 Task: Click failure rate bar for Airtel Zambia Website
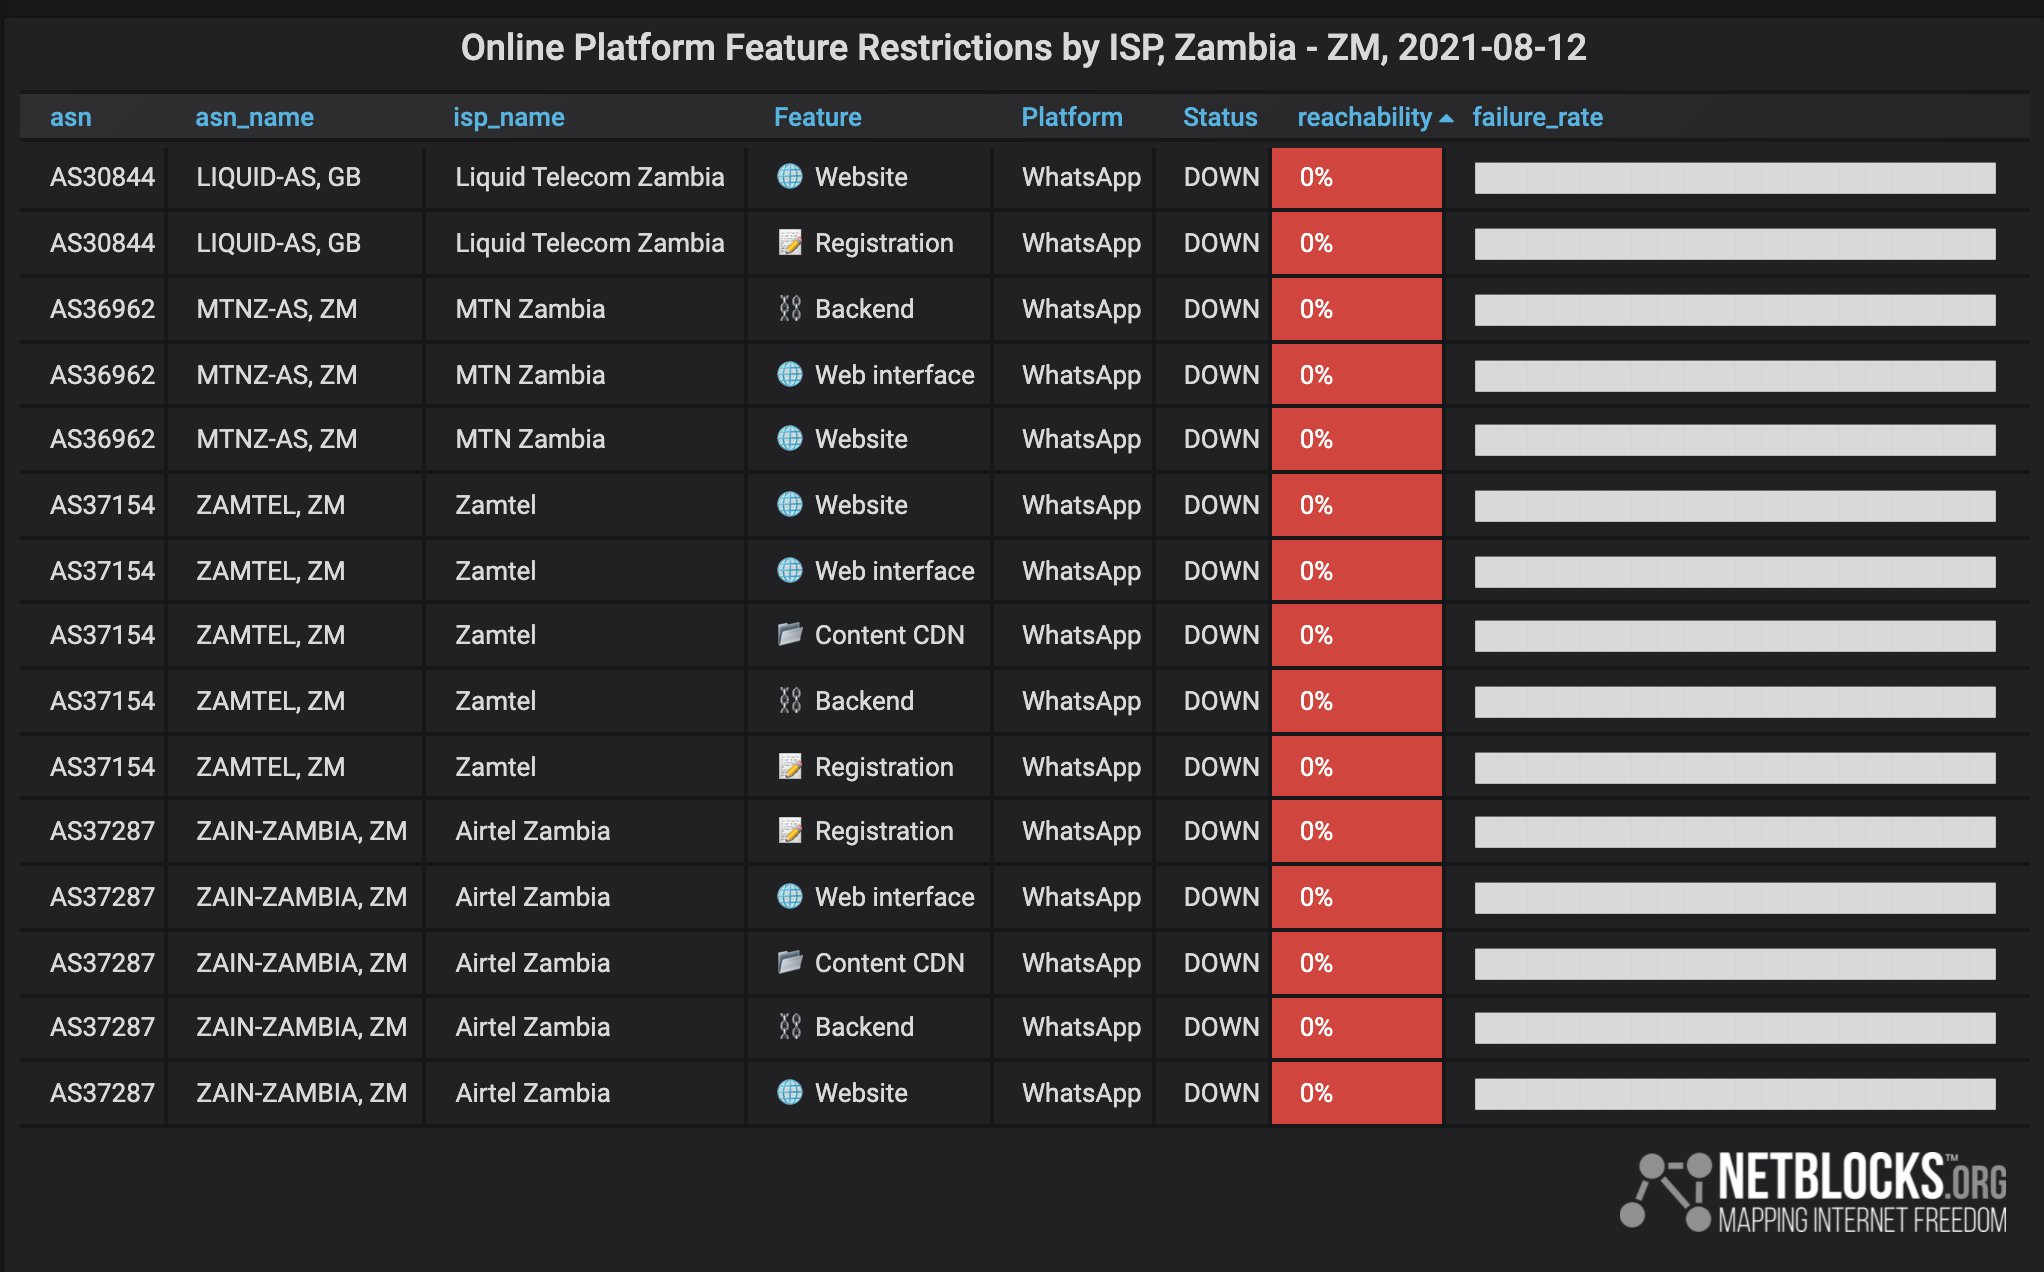click(1734, 1093)
